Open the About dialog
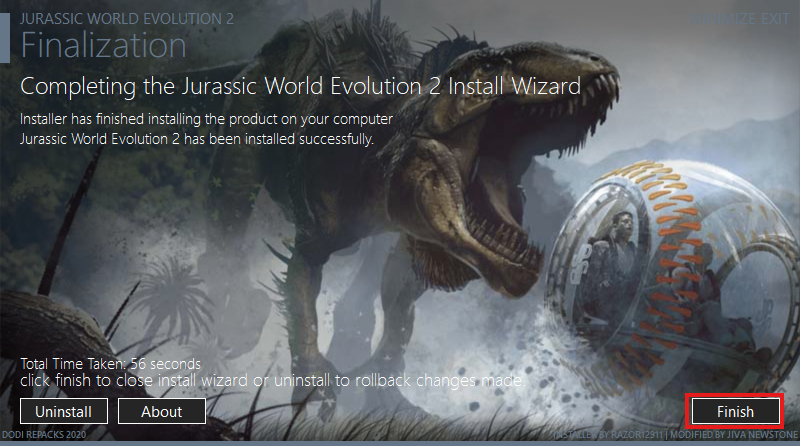The image size is (800, 446). [x=162, y=411]
